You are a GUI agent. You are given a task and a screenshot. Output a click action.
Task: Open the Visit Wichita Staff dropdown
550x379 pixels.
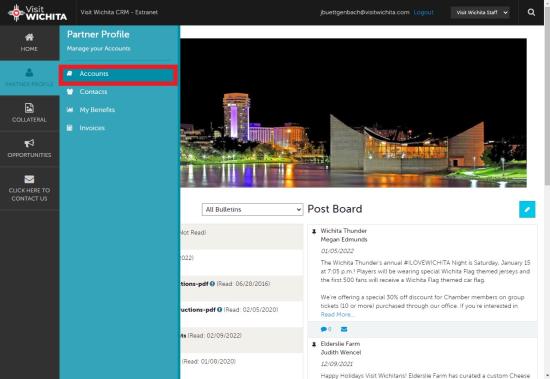pyautogui.click(x=480, y=12)
